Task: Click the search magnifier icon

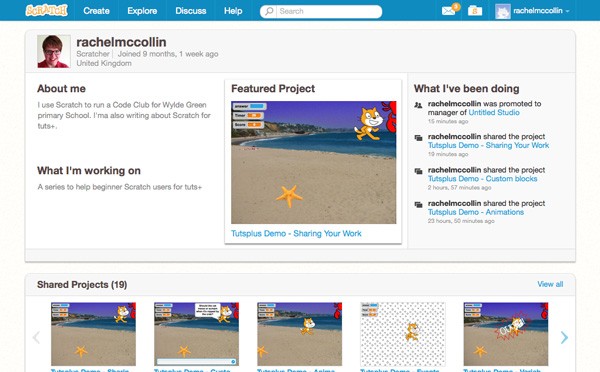Action: (269, 11)
